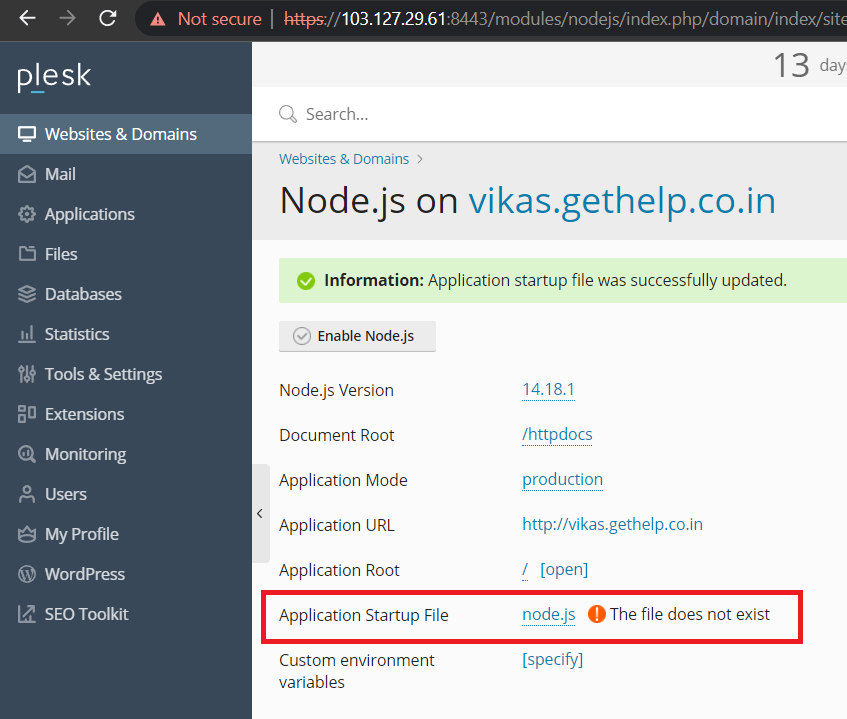Click the search magnifier icon

287,115
